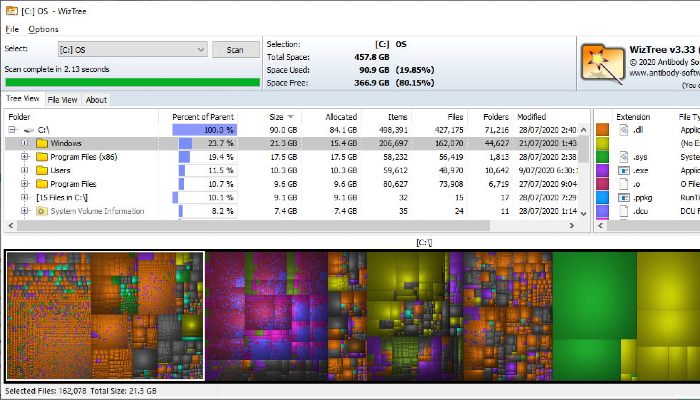Click the 19.4 % value for Program Files (x86)
The width and height of the screenshot is (700, 400).
[221, 157]
